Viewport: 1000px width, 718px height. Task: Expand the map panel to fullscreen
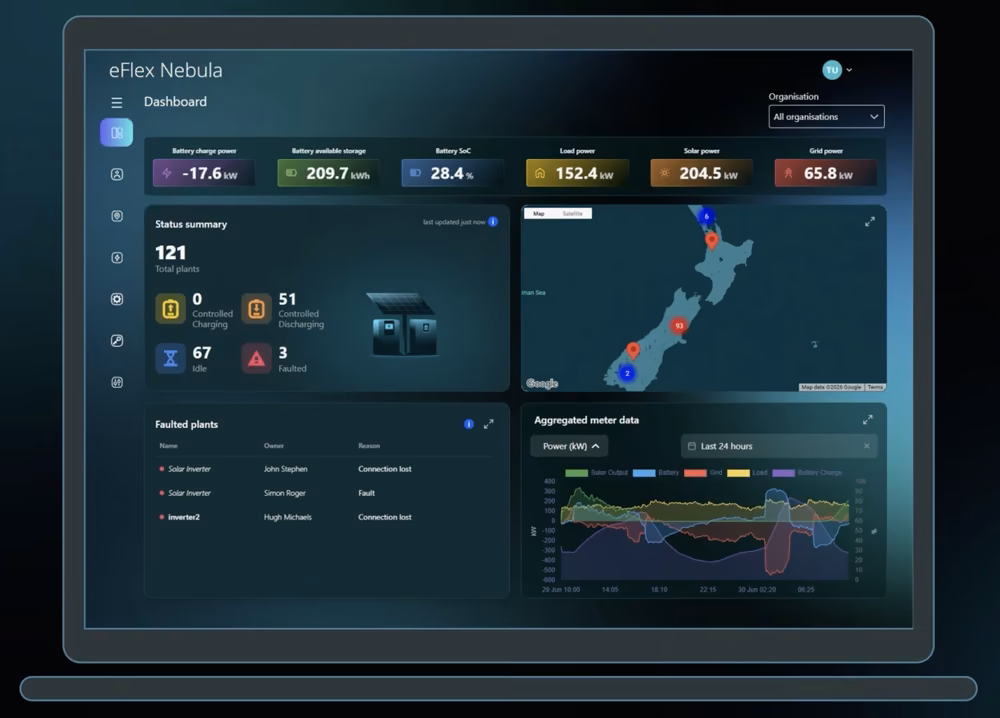[x=870, y=222]
